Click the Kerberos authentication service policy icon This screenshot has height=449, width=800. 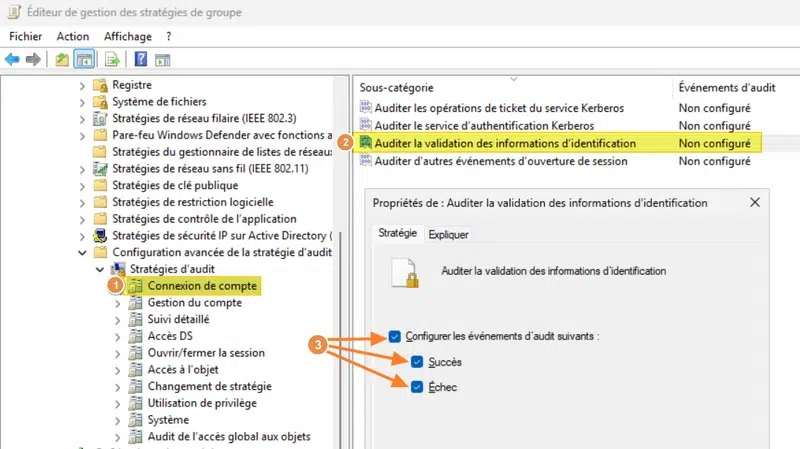coord(365,125)
